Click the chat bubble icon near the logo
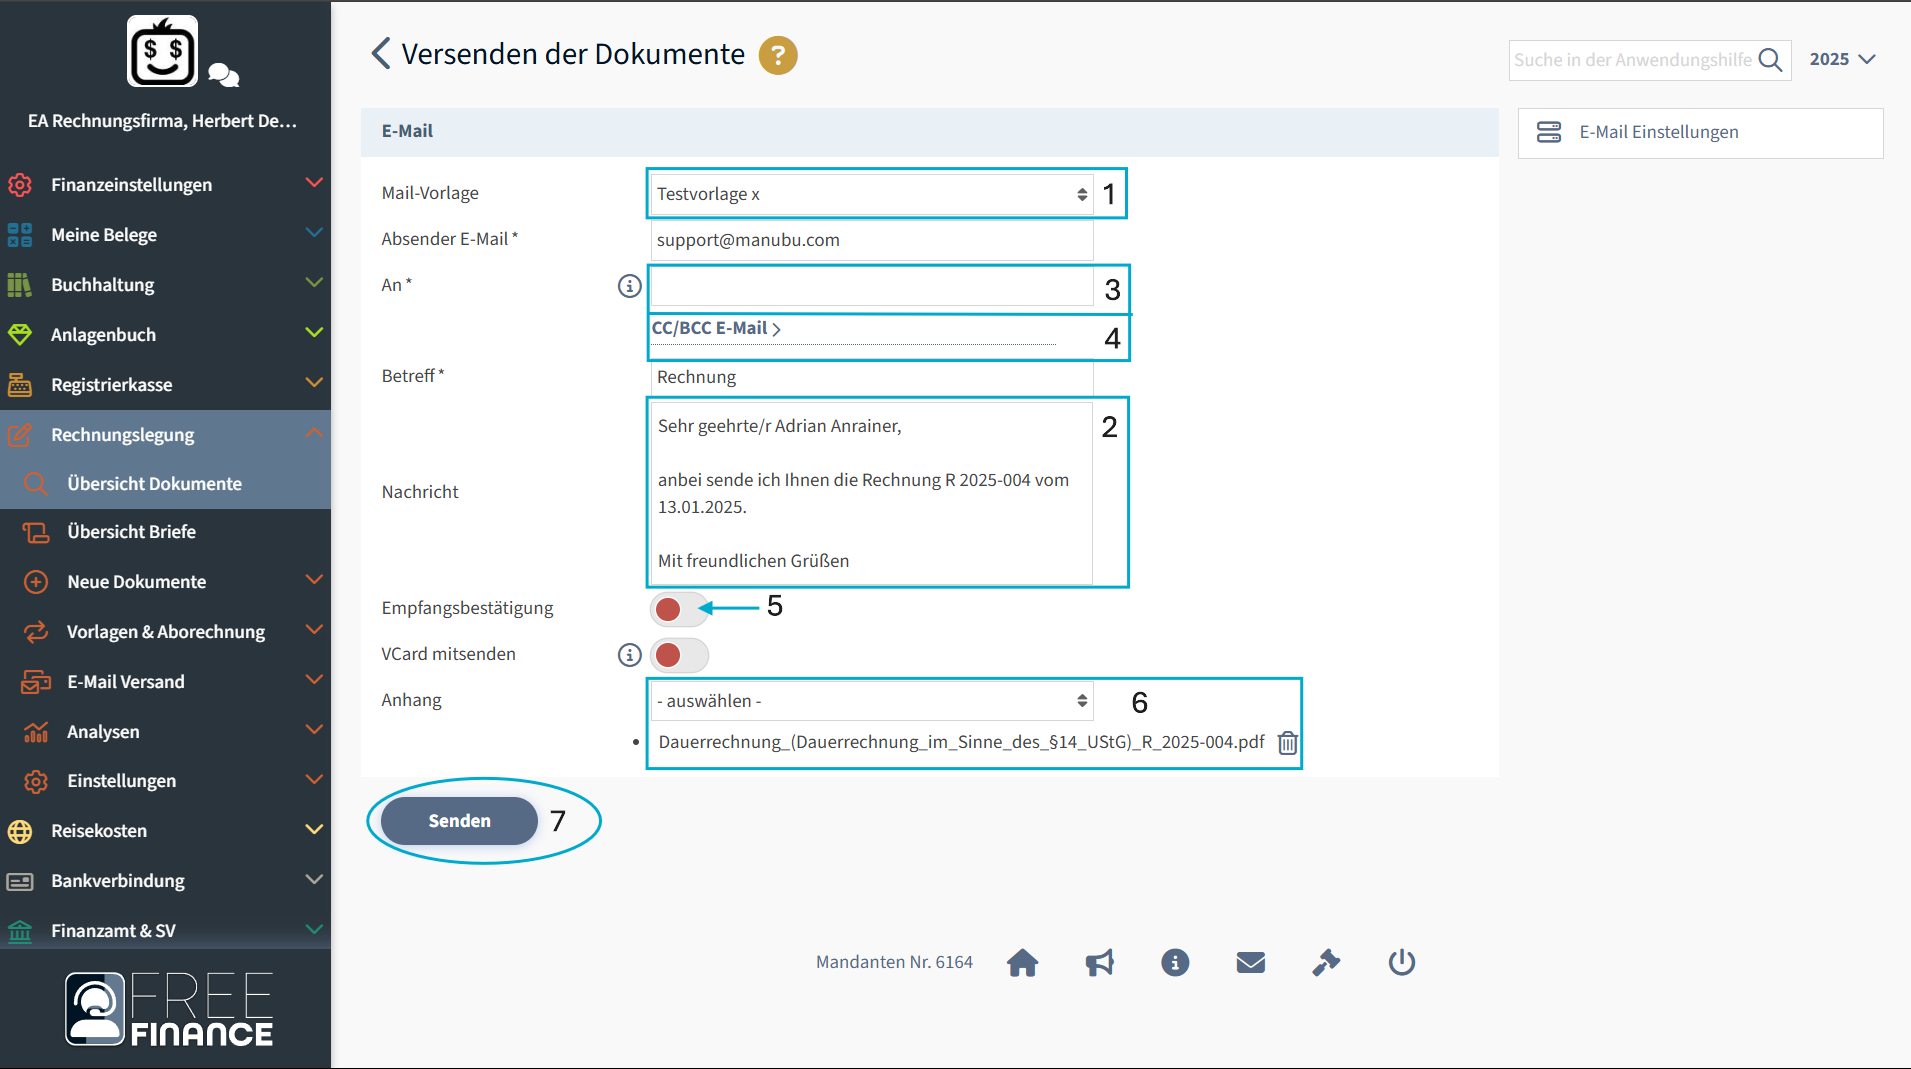The width and height of the screenshot is (1911, 1069). tap(222, 75)
